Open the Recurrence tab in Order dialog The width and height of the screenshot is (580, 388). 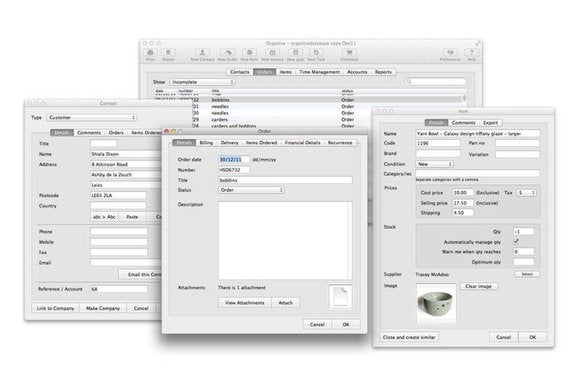click(340, 143)
